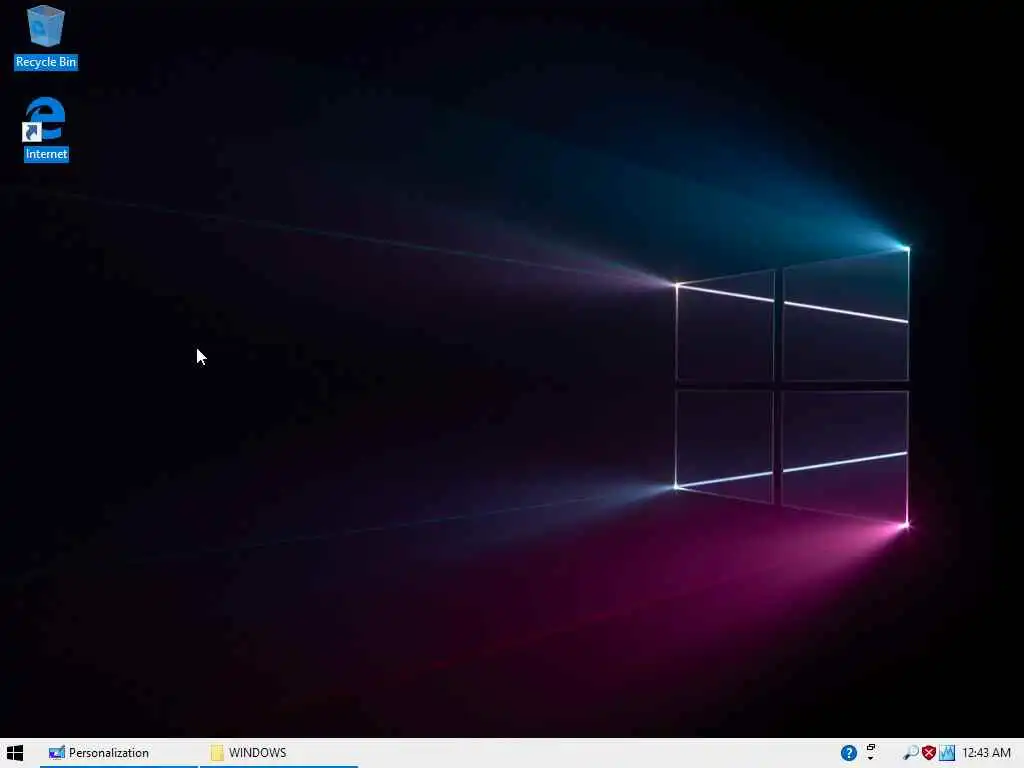Select the Recycle Bin desktop icon

pyautogui.click(x=46, y=36)
